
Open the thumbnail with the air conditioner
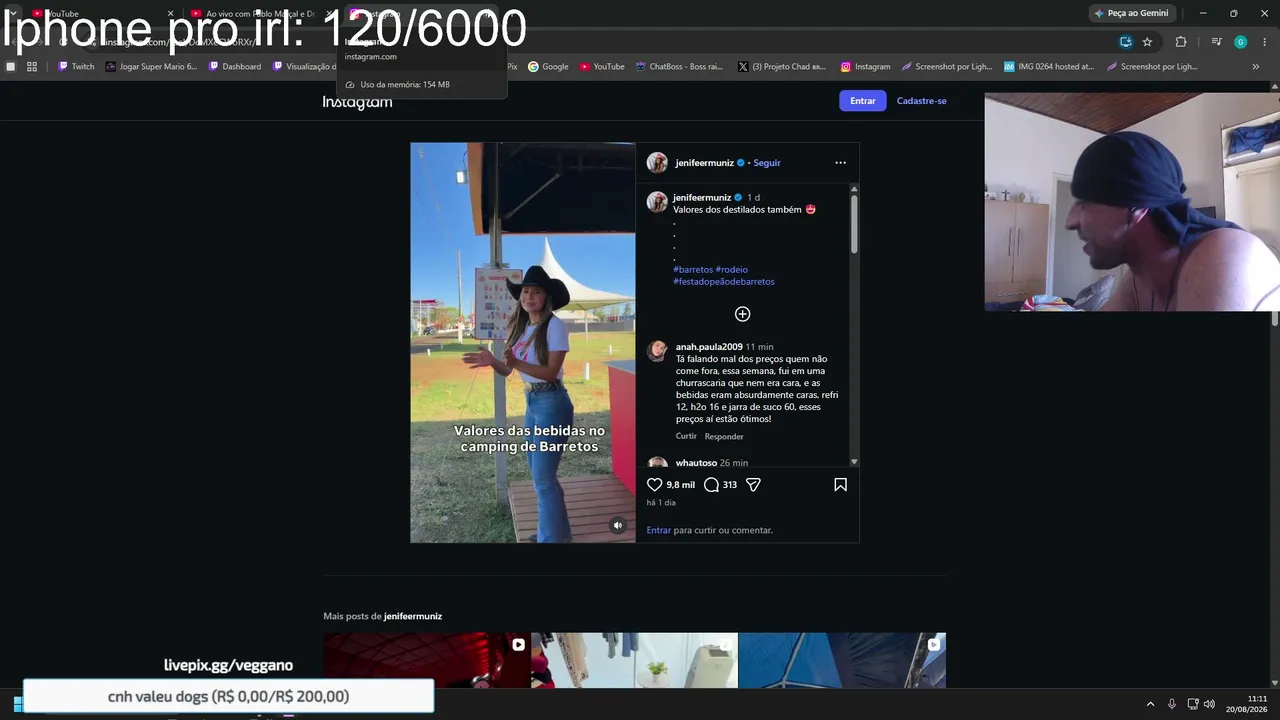634,660
